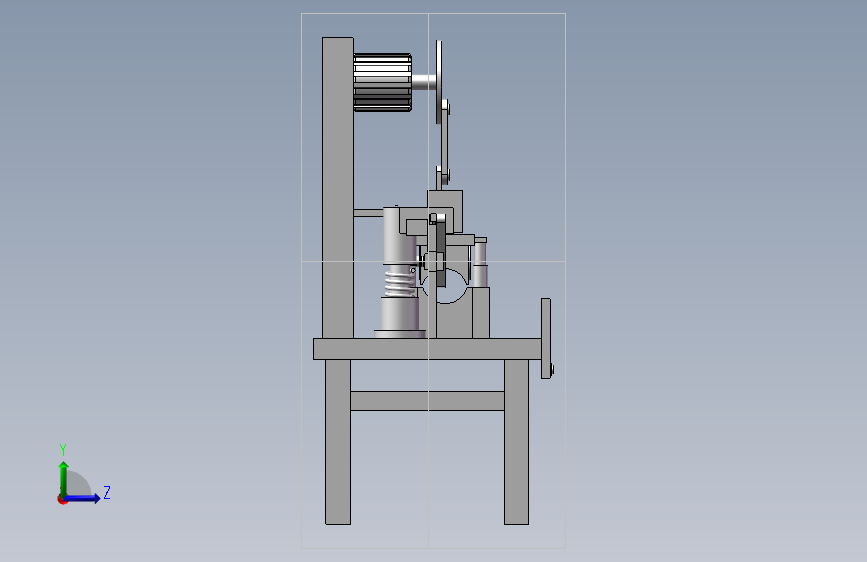Select the left table leg
The height and width of the screenshot is (562, 867).
[338, 441]
